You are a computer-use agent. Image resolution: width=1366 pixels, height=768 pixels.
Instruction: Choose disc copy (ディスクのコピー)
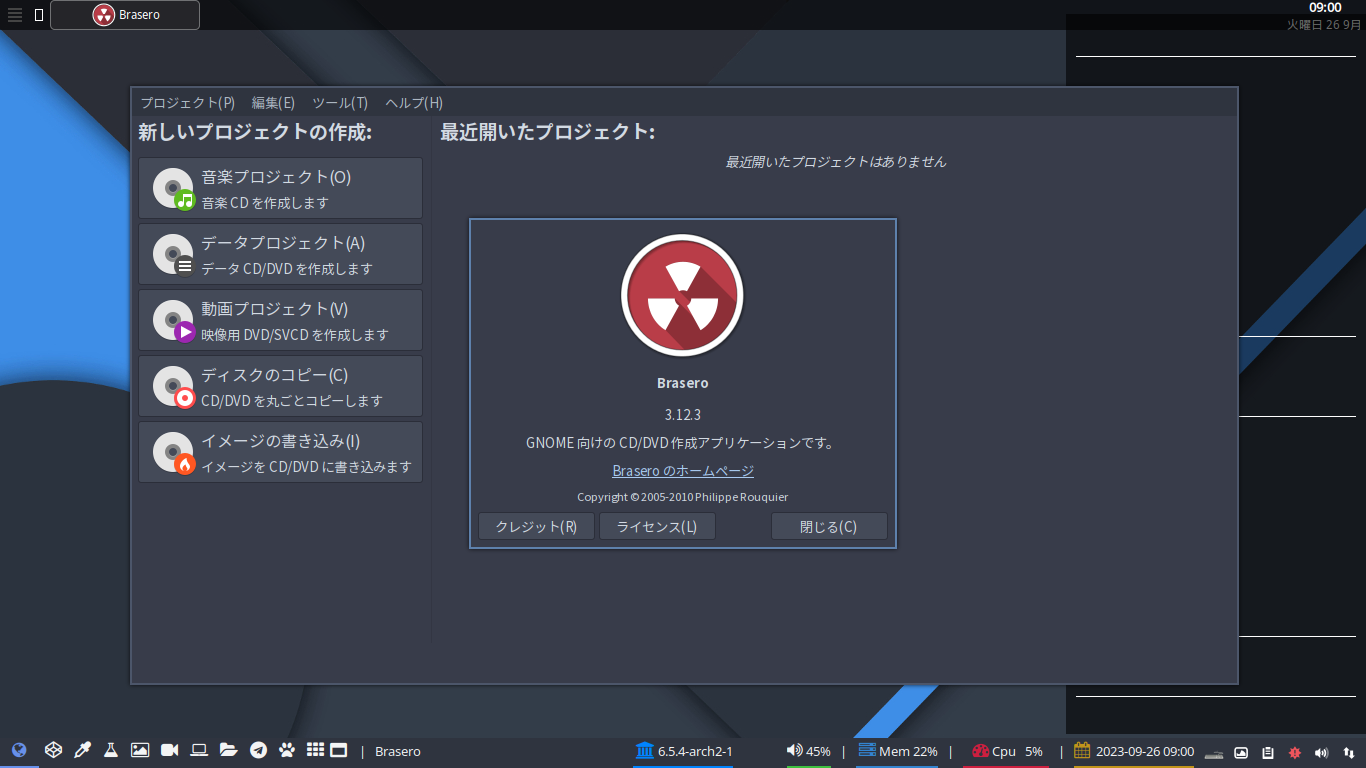(x=280, y=386)
